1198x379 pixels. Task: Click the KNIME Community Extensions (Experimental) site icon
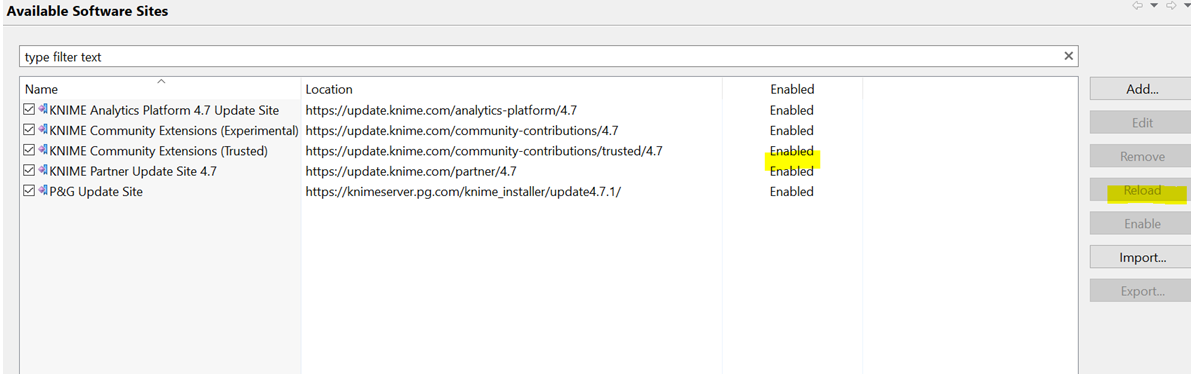43,130
